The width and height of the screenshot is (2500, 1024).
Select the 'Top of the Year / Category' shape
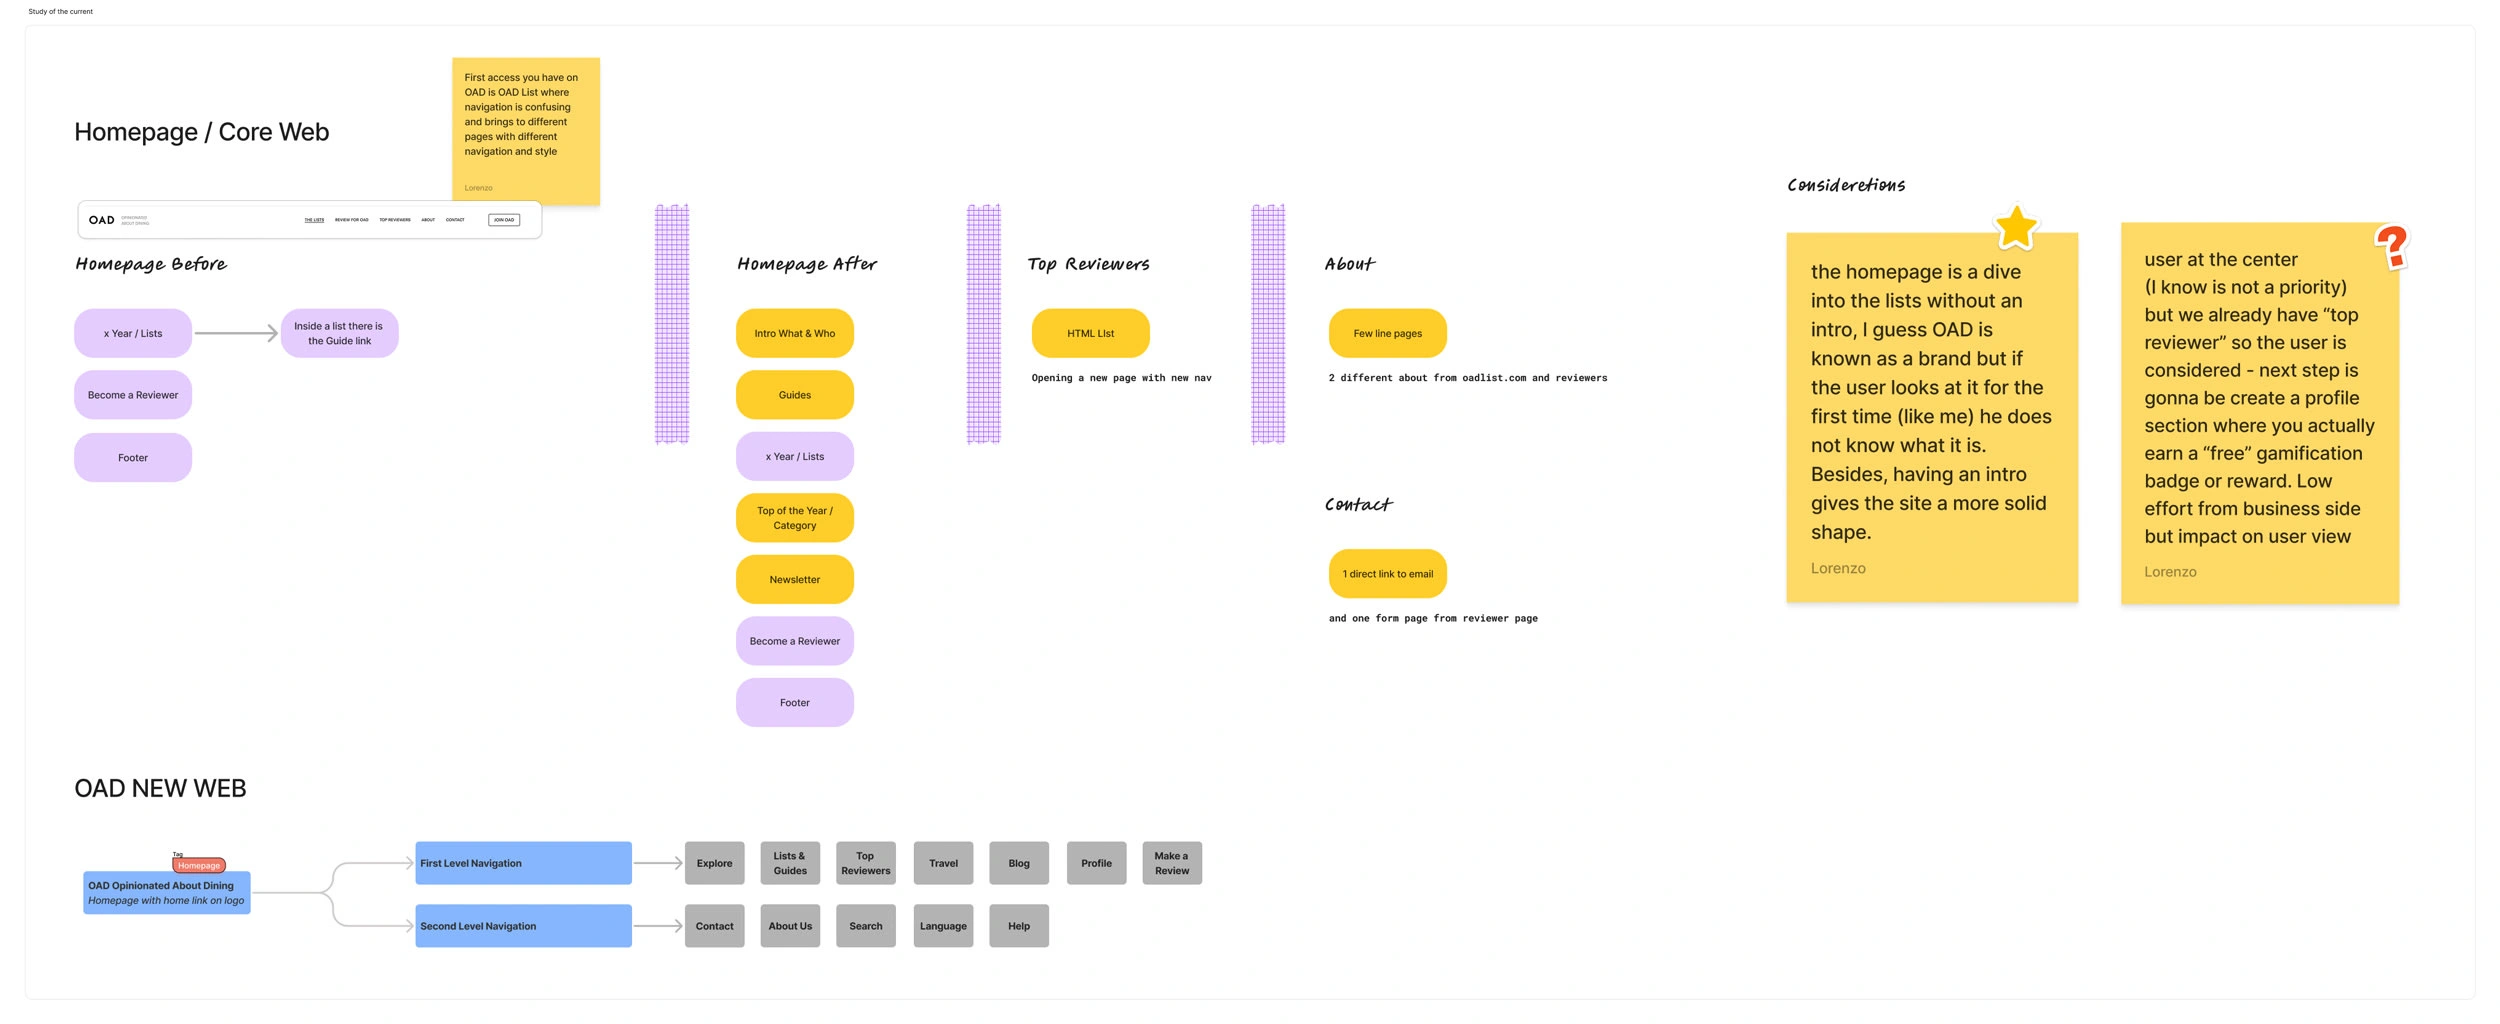click(x=795, y=518)
